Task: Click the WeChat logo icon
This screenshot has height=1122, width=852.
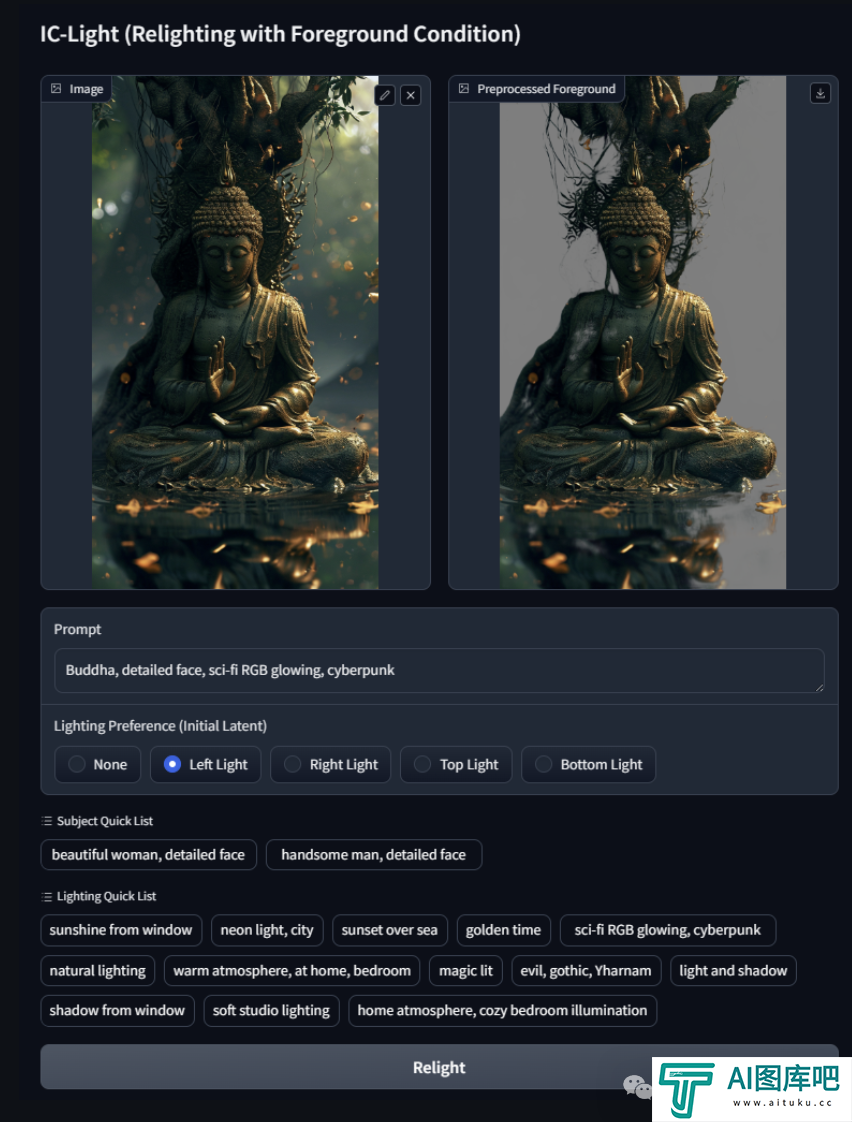Action: pyautogui.click(x=637, y=1087)
